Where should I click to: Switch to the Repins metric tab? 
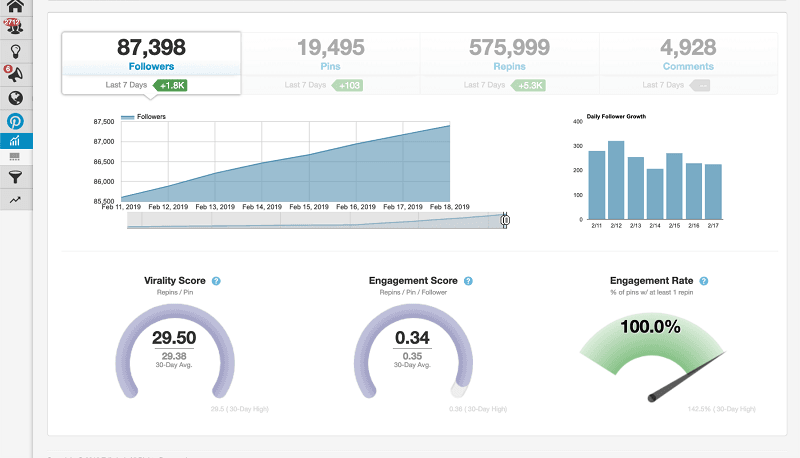tap(509, 54)
